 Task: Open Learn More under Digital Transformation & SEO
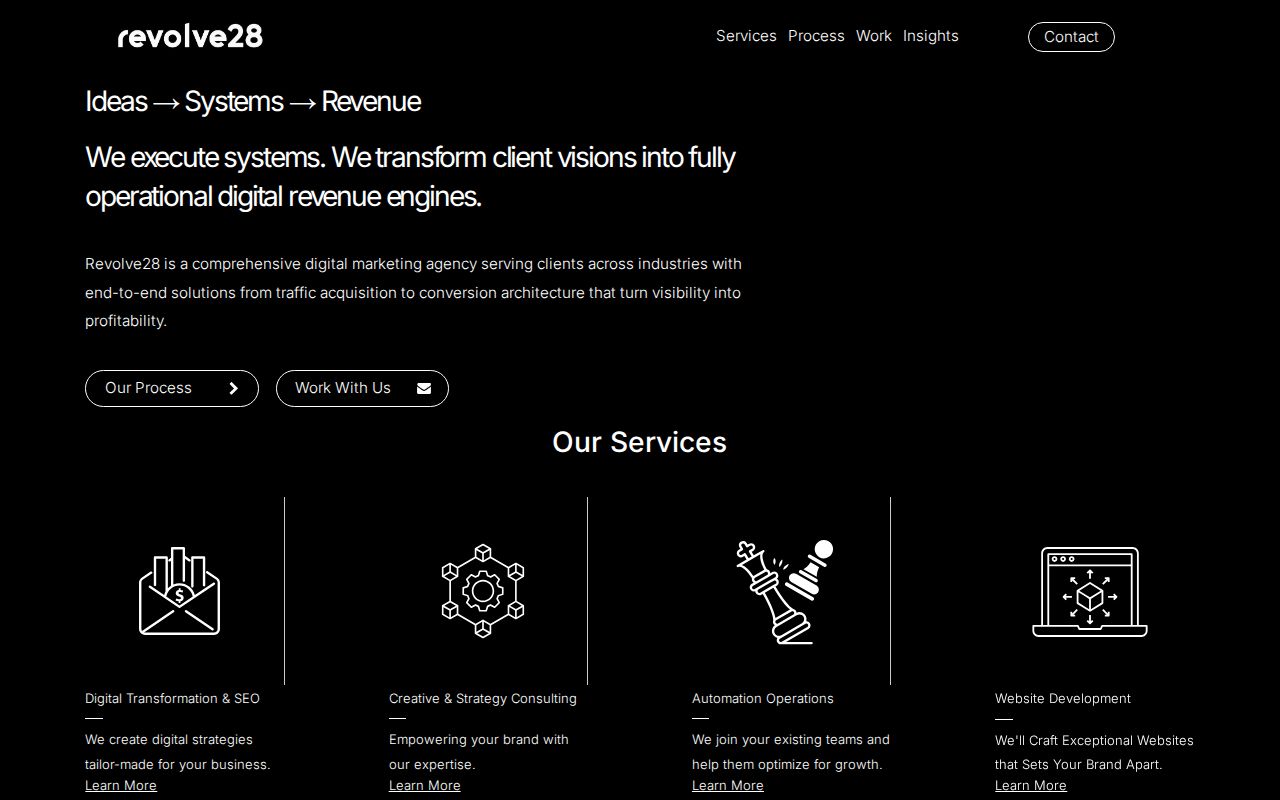(121, 786)
